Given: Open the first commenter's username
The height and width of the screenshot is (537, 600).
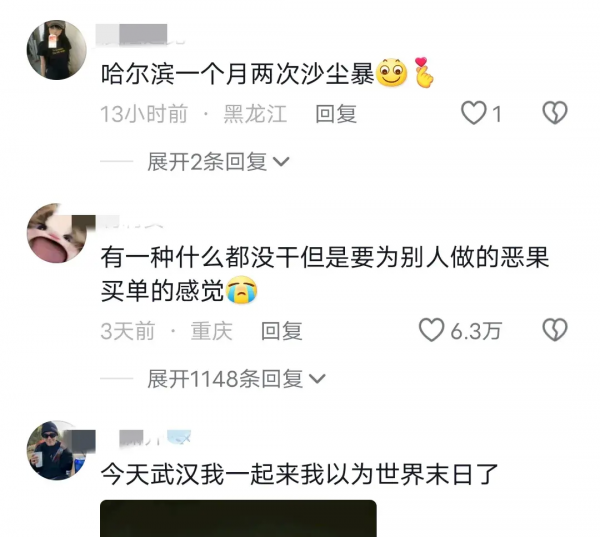Looking at the screenshot, I should (x=140, y=34).
